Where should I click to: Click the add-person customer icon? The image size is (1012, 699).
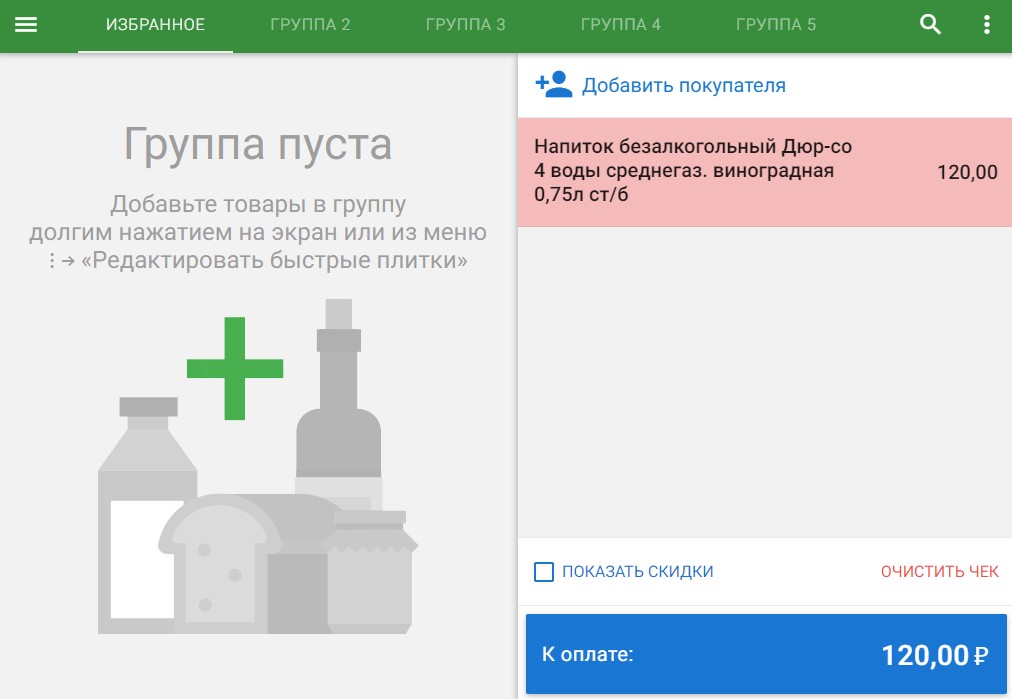point(553,85)
